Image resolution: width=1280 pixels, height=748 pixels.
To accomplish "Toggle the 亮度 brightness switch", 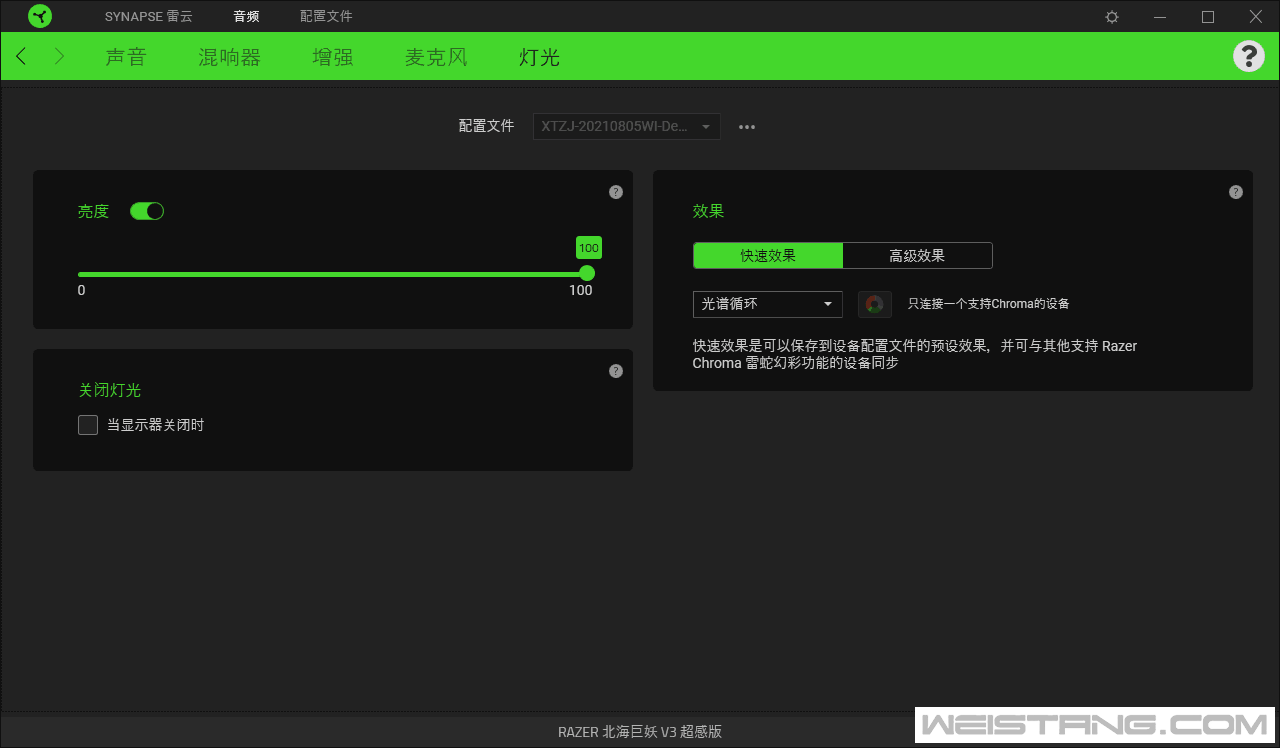I will (147, 211).
